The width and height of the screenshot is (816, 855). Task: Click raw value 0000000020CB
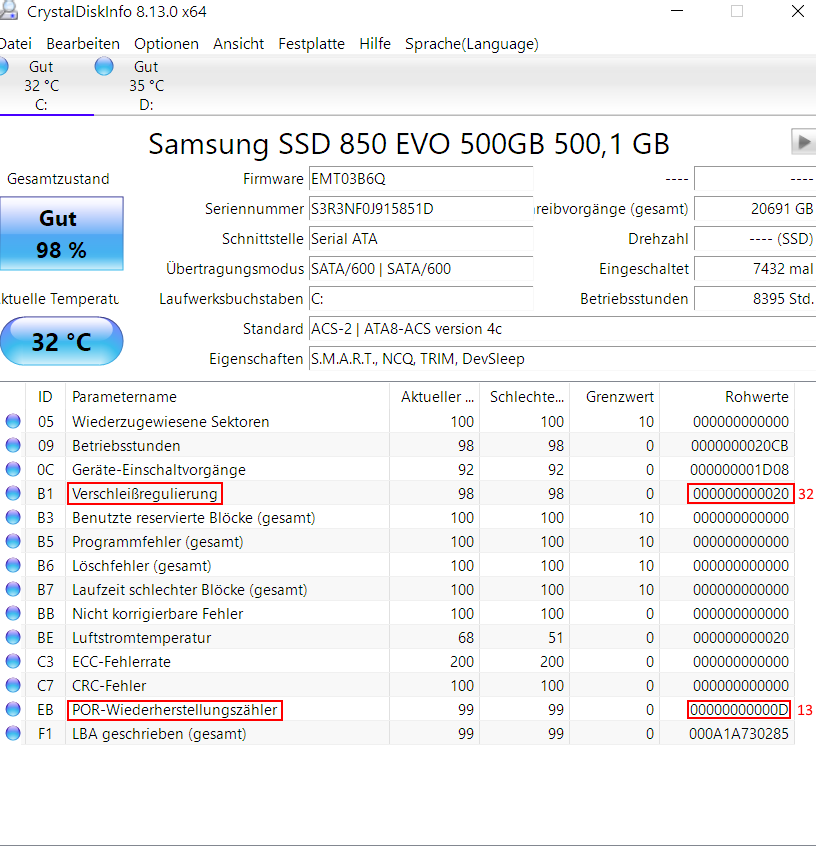(740, 445)
